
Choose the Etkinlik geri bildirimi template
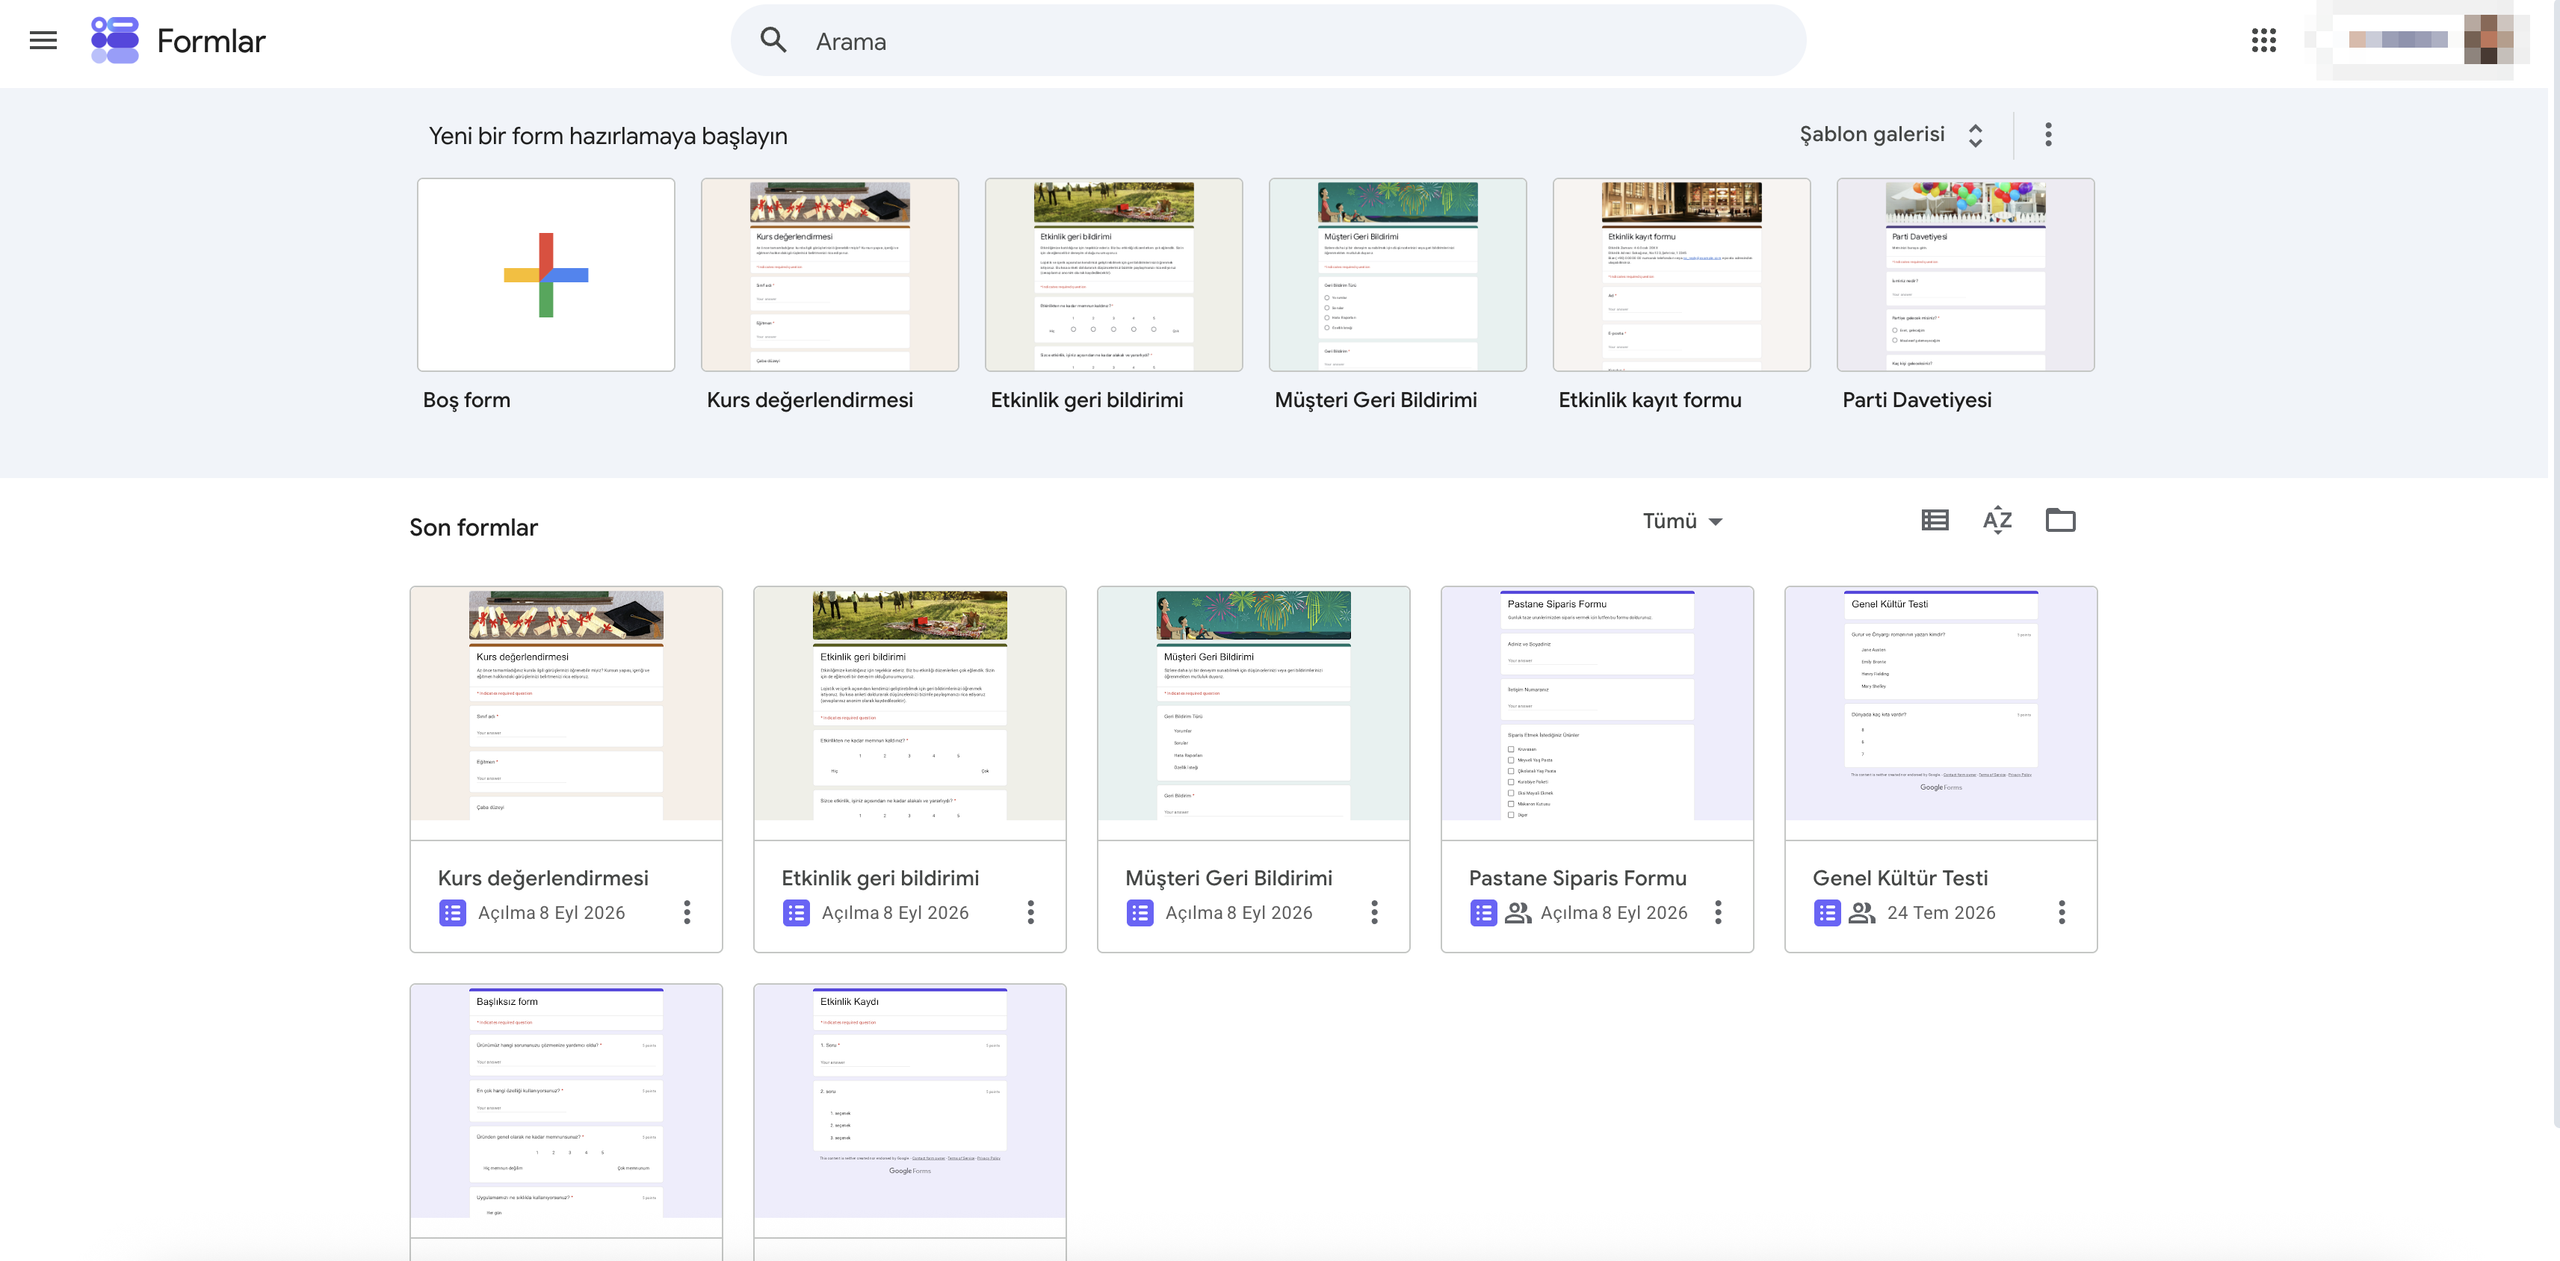[1114, 275]
